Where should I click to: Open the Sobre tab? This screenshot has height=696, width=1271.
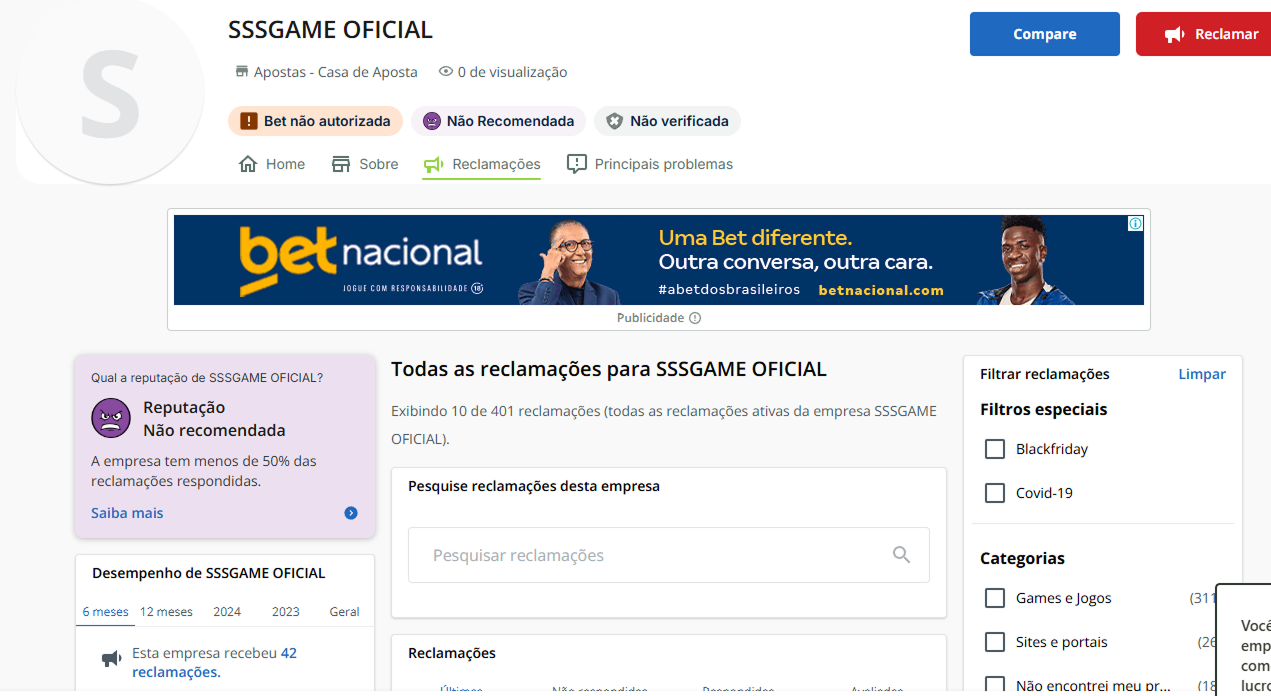coord(365,164)
